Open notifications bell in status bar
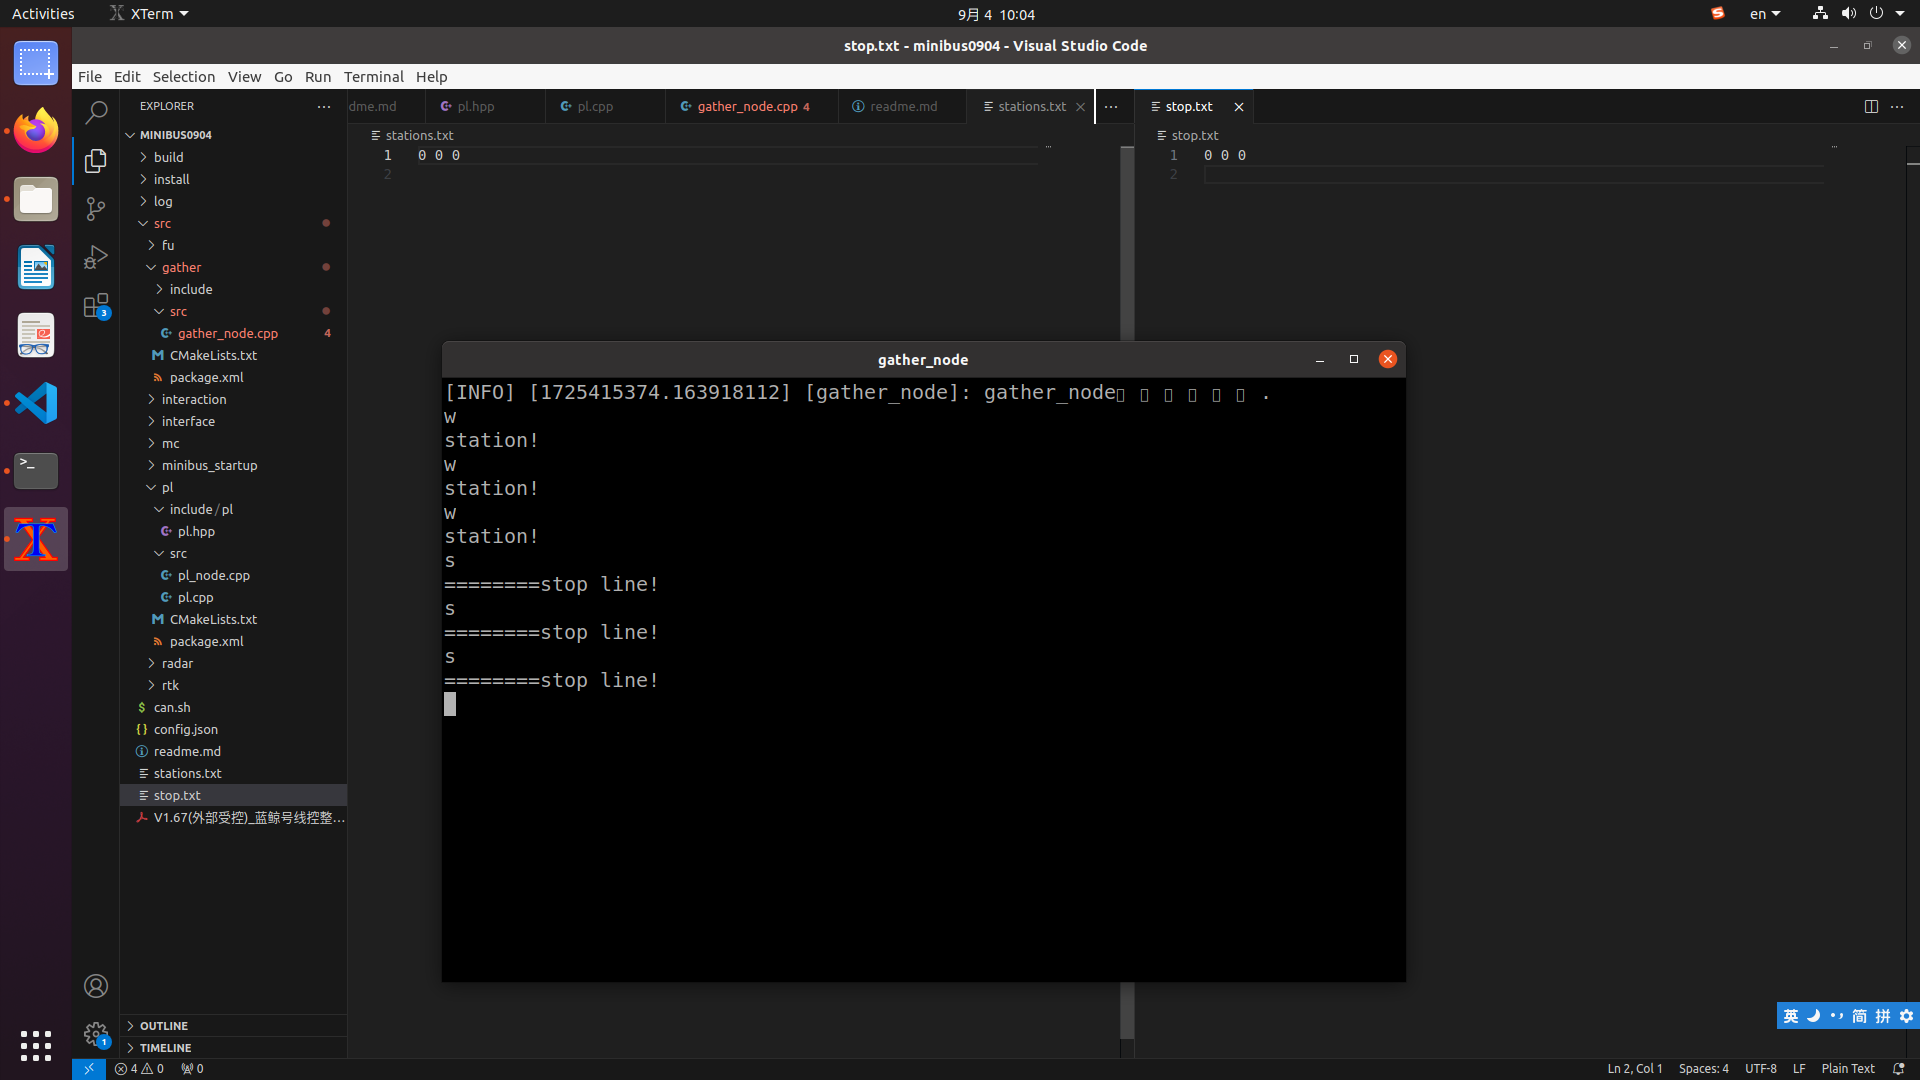The image size is (1920, 1080). coord(1898,1068)
